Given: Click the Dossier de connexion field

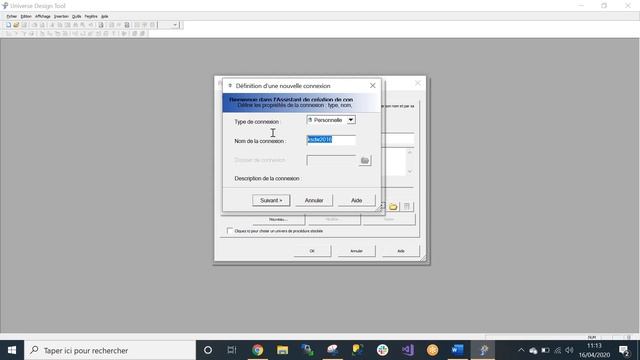Looking at the screenshot, I should tap(331, 160).
